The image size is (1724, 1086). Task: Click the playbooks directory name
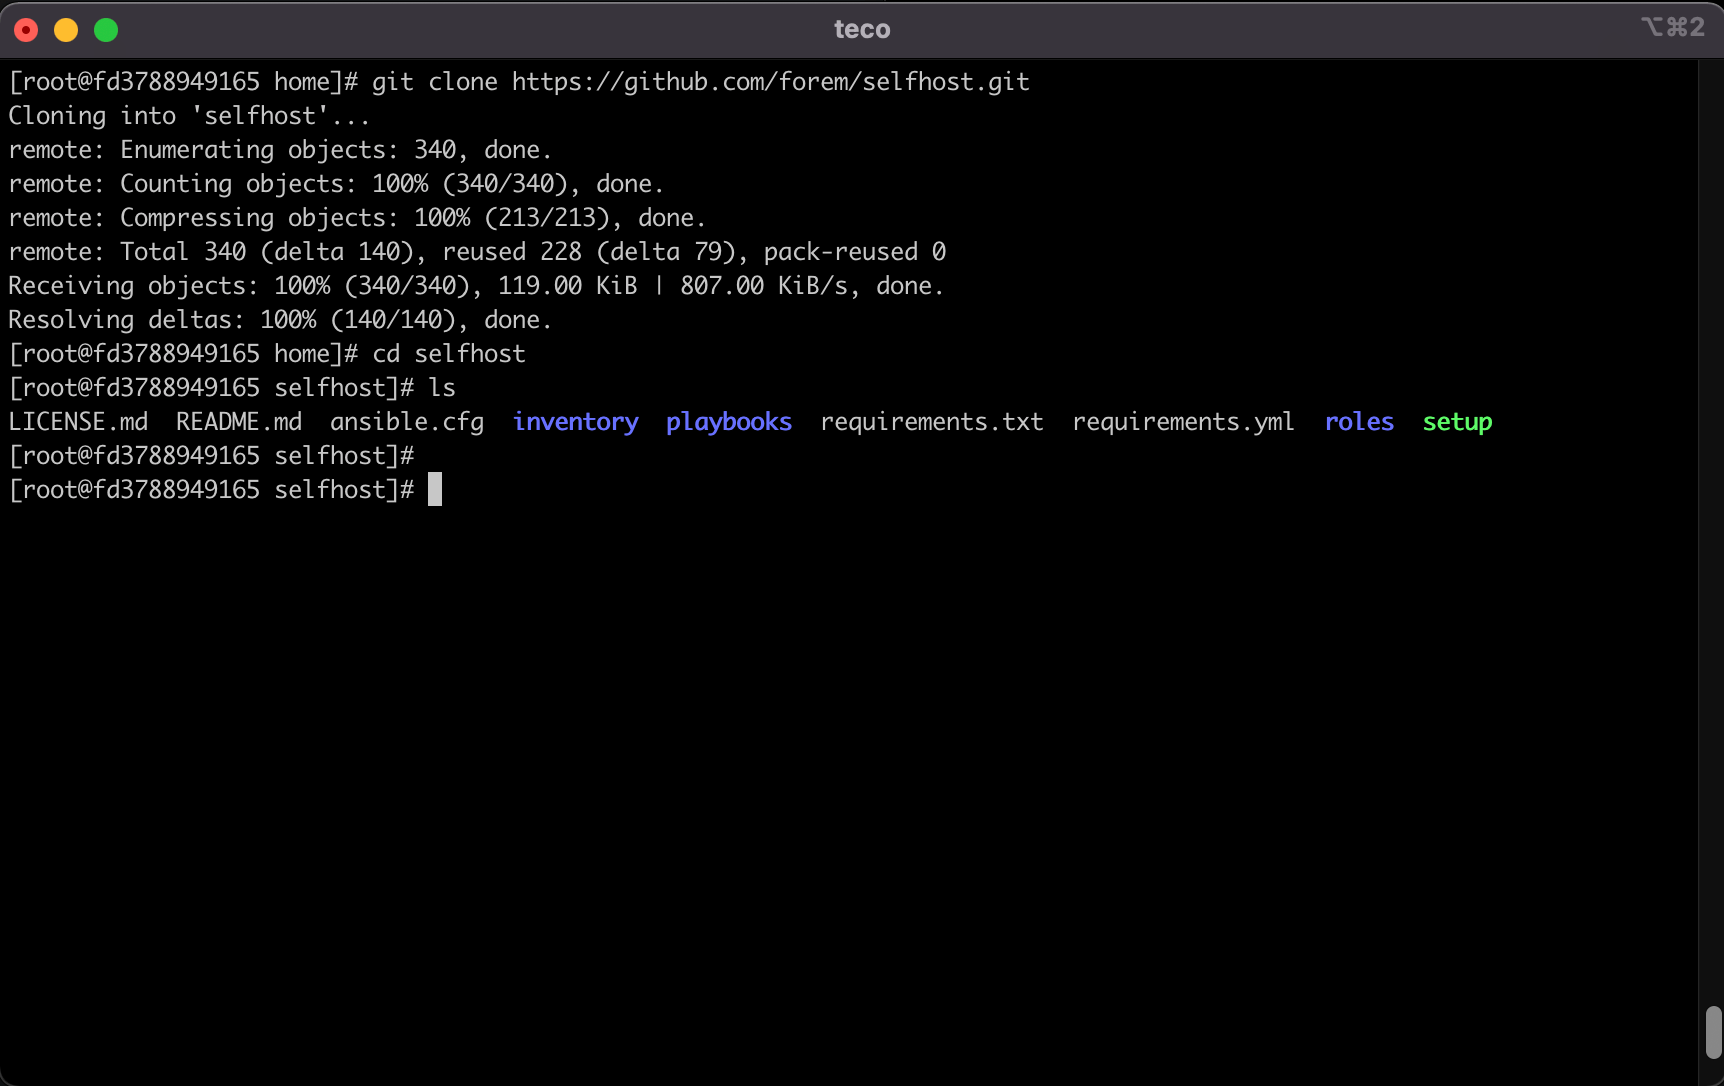[x=728, y=421]
